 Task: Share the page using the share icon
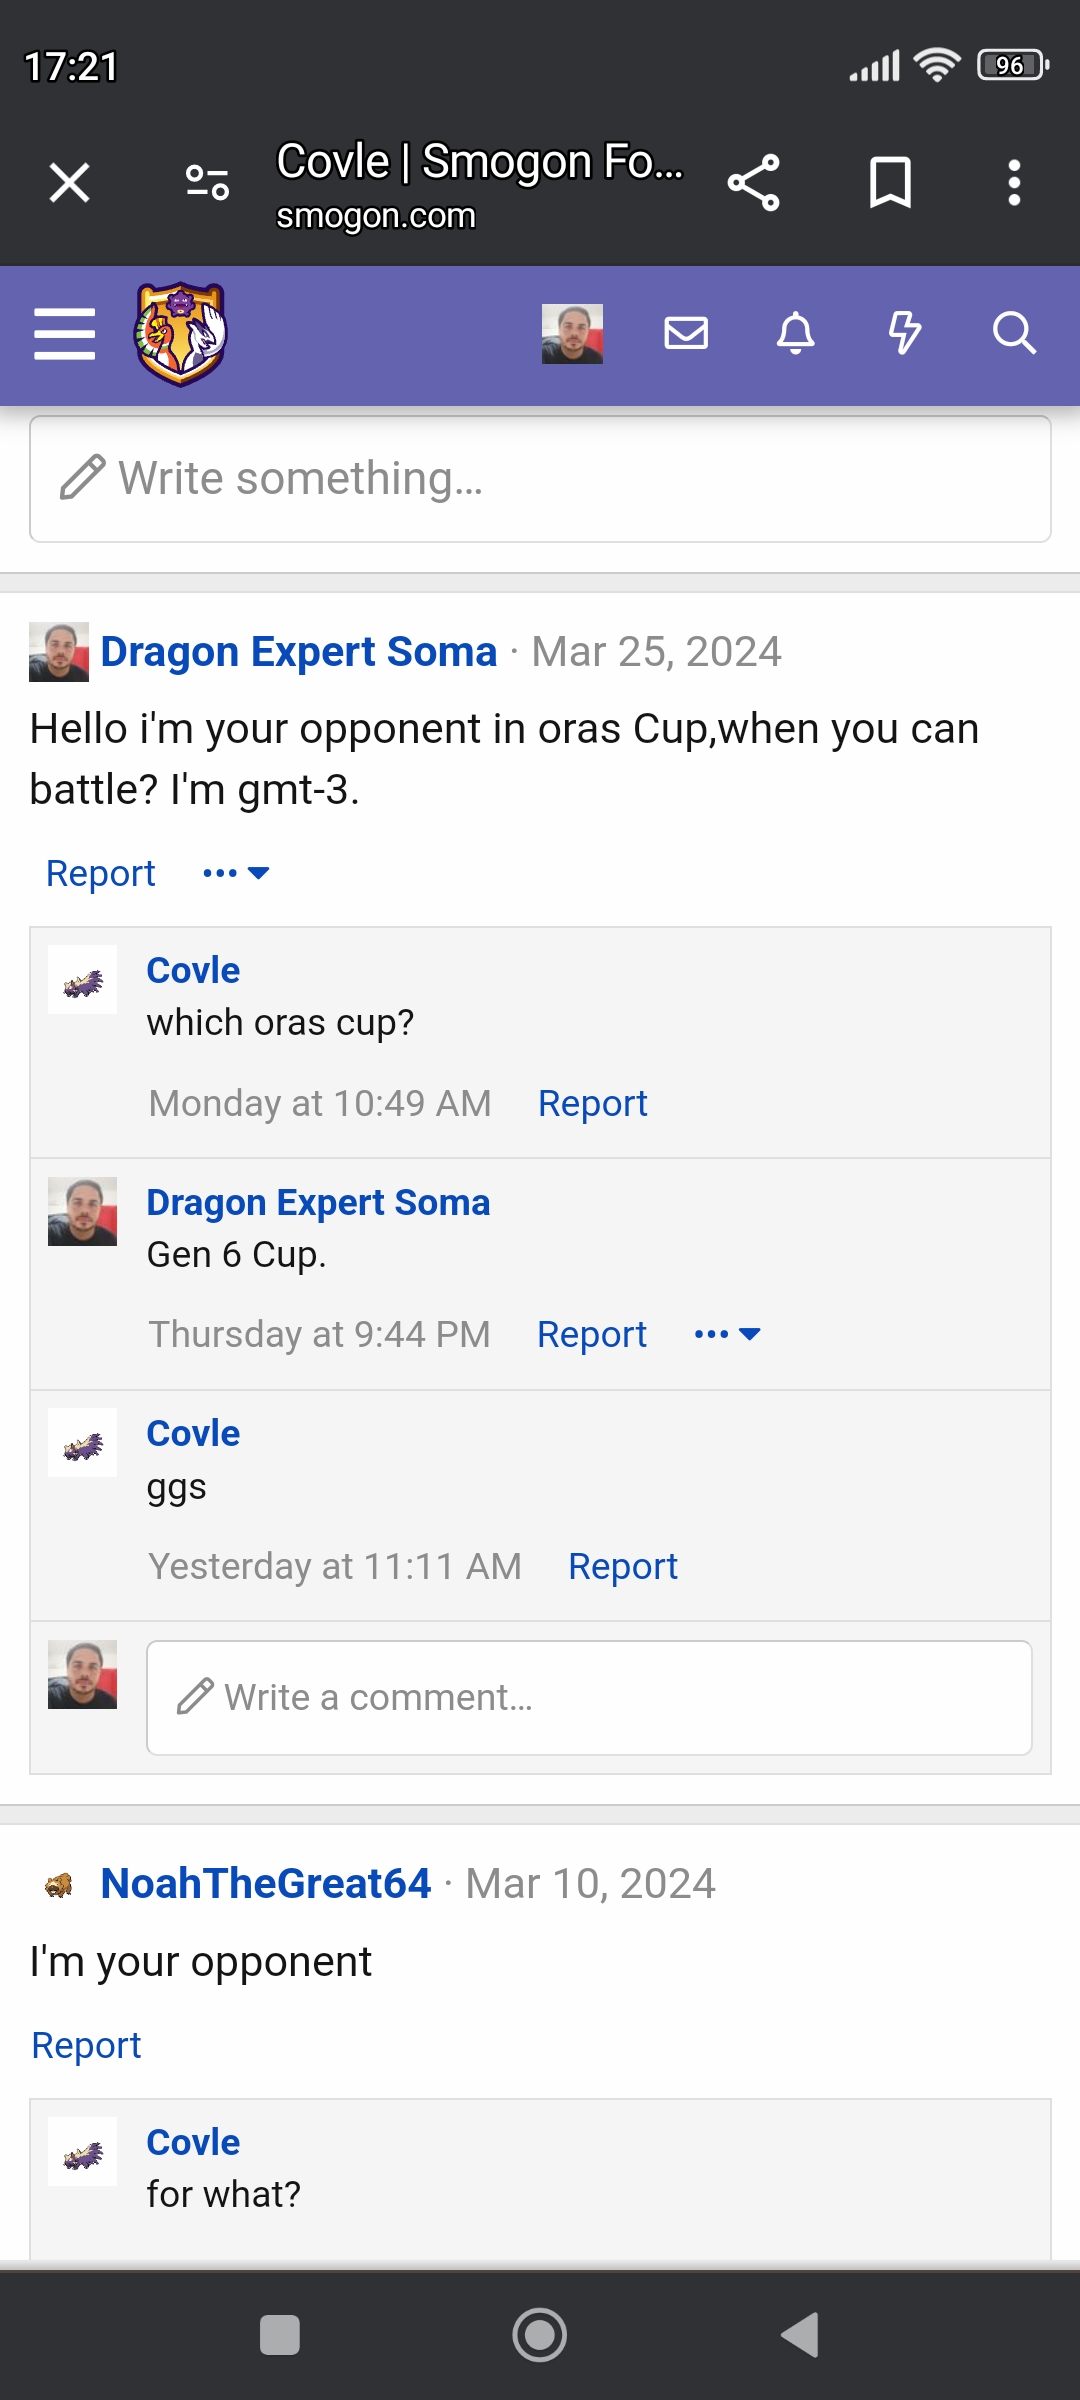point(755,181)
